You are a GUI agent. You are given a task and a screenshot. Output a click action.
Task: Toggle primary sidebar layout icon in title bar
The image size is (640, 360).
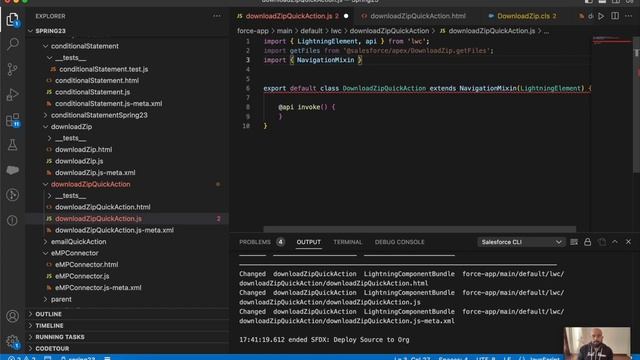pyautogui.click(x=589, y=2)
